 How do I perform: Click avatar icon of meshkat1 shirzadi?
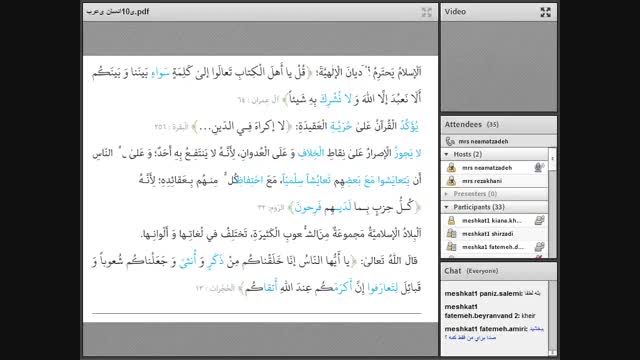coord(451,233)
